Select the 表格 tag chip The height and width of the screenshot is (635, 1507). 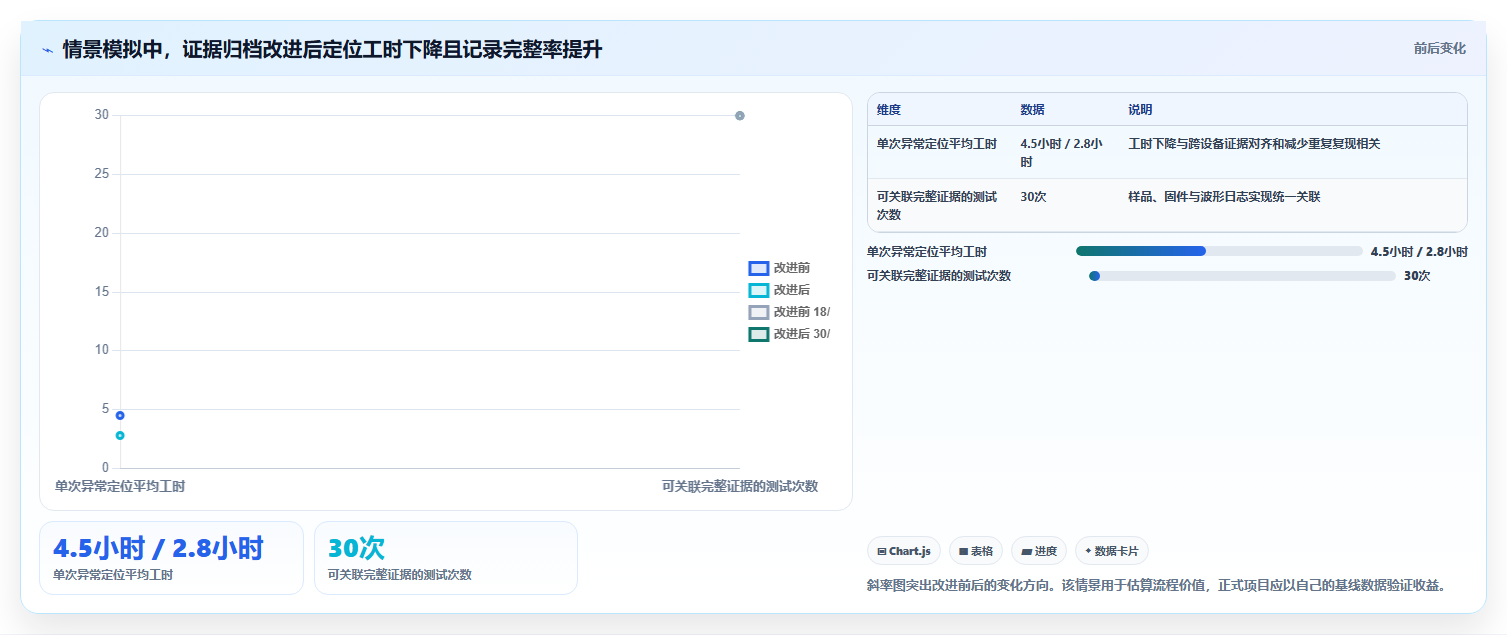(x=976, y=551)
